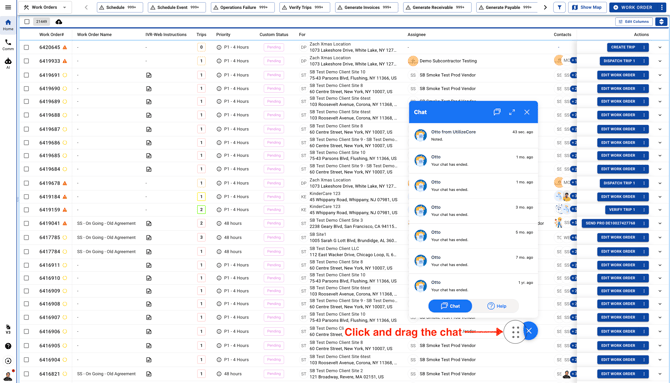Click the Edit Columns button
Image resolution: width=670 pixels, height=383 pixels.
click(634, 21)
